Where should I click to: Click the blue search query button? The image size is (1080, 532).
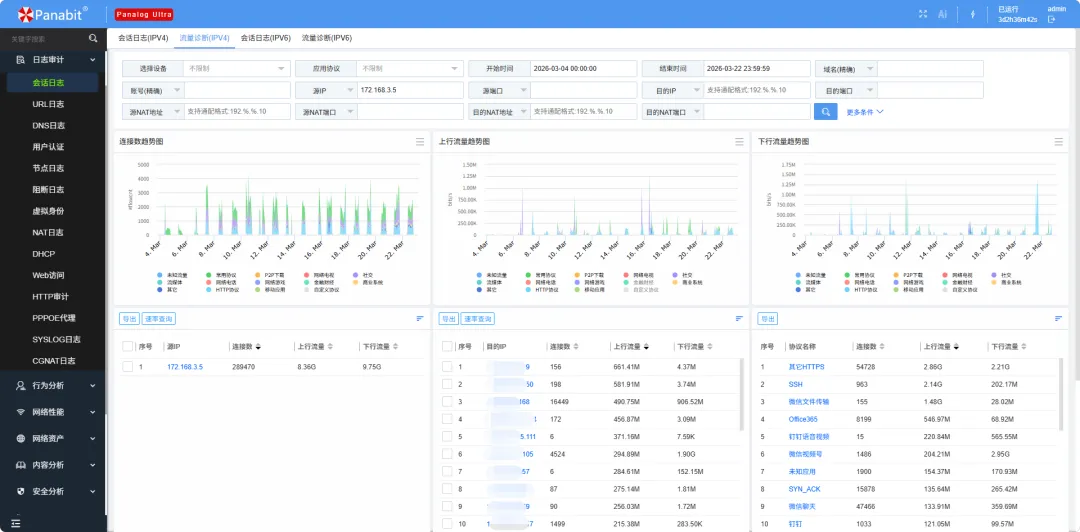(x=825, y=112)
